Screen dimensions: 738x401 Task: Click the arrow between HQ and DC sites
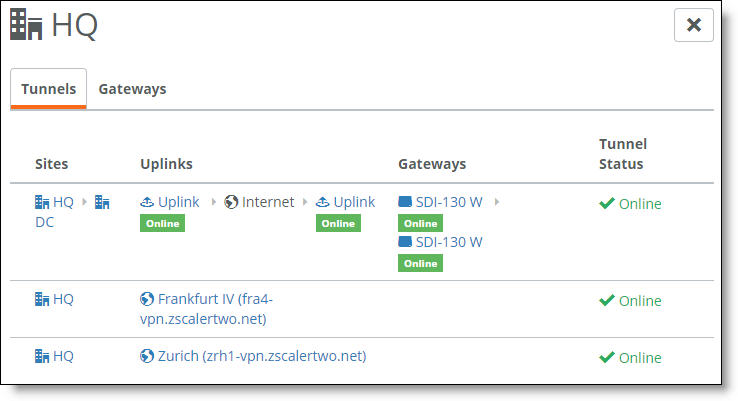[85, 202]
